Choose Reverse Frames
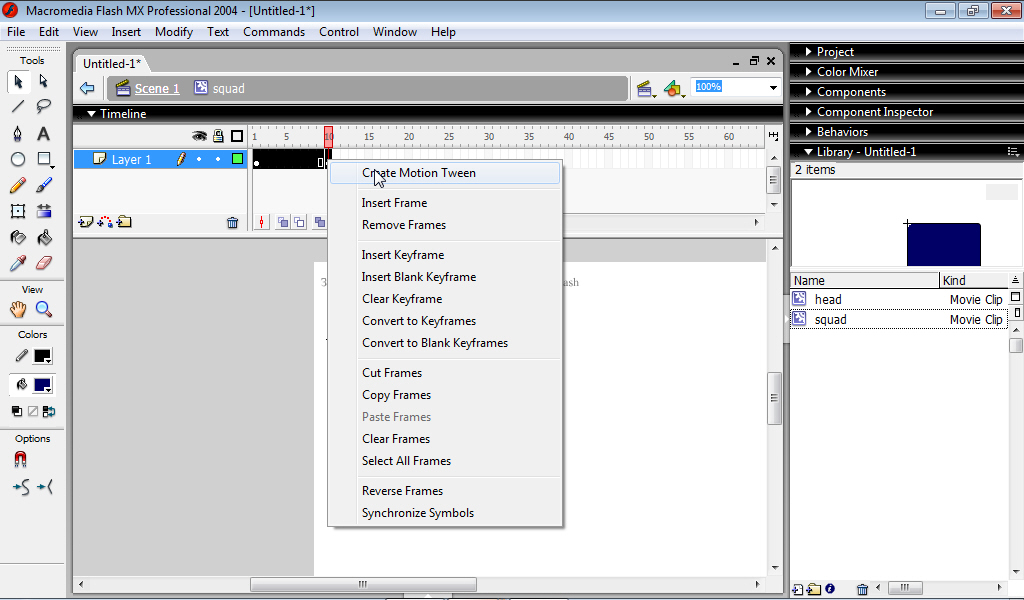The height and width of the screenshot is (600, 1024). [402, 491]
